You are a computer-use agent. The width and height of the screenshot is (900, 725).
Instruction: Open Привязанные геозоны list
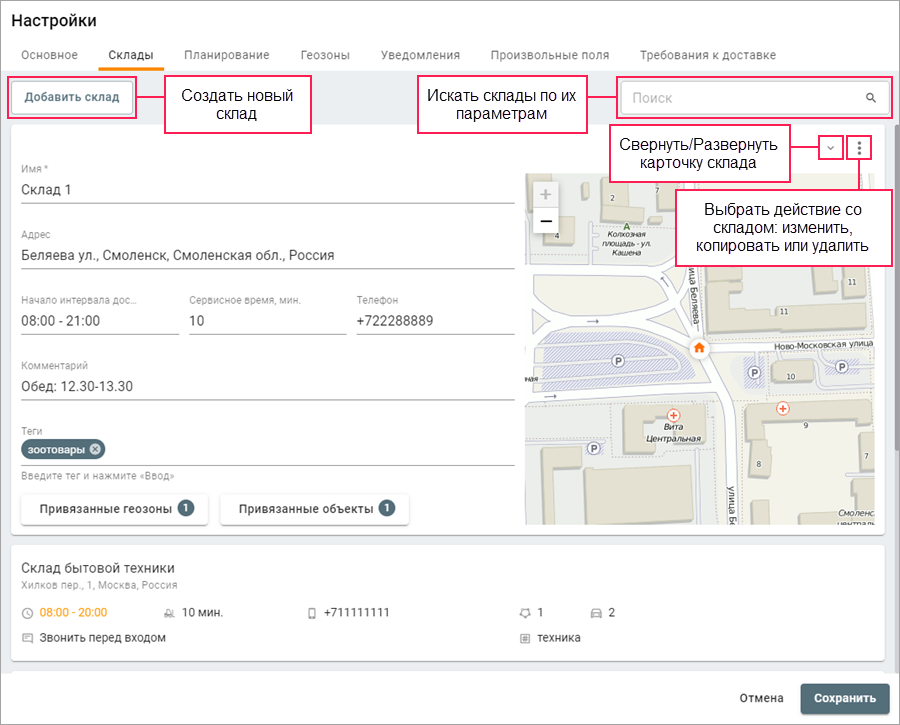115,509
